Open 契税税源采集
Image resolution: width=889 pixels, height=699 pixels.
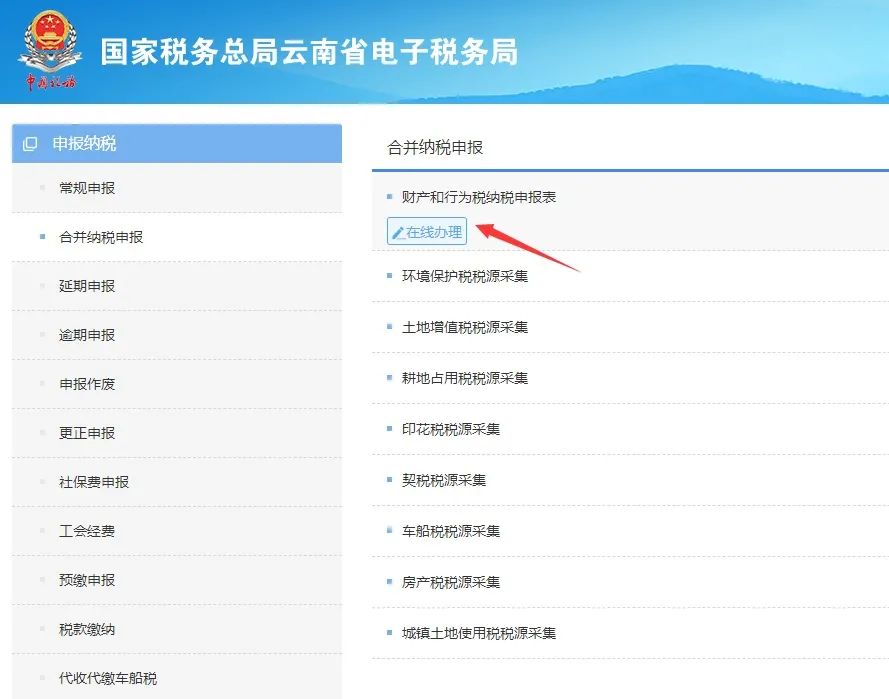444,480
